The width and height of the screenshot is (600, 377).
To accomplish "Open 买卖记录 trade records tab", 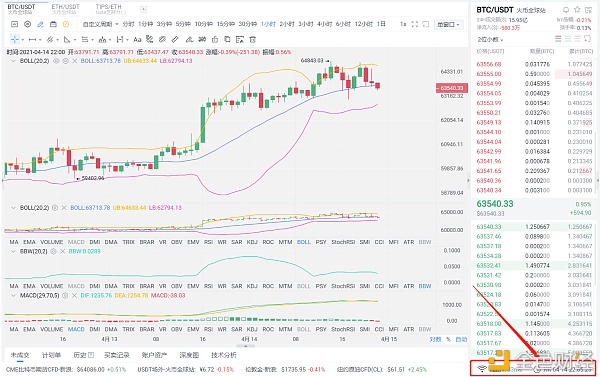I will click(x=117, y=355).
